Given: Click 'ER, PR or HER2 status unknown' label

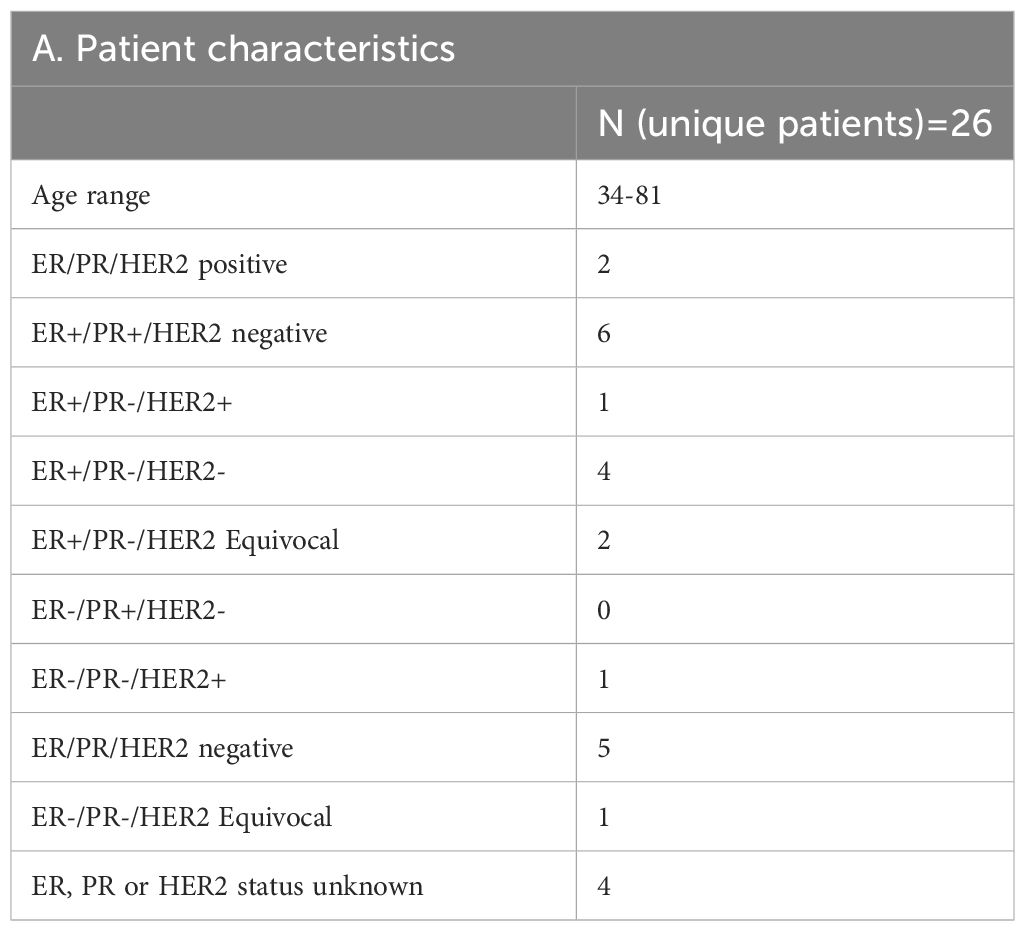Looking at the screenshot, I should [x=227, y=887].
